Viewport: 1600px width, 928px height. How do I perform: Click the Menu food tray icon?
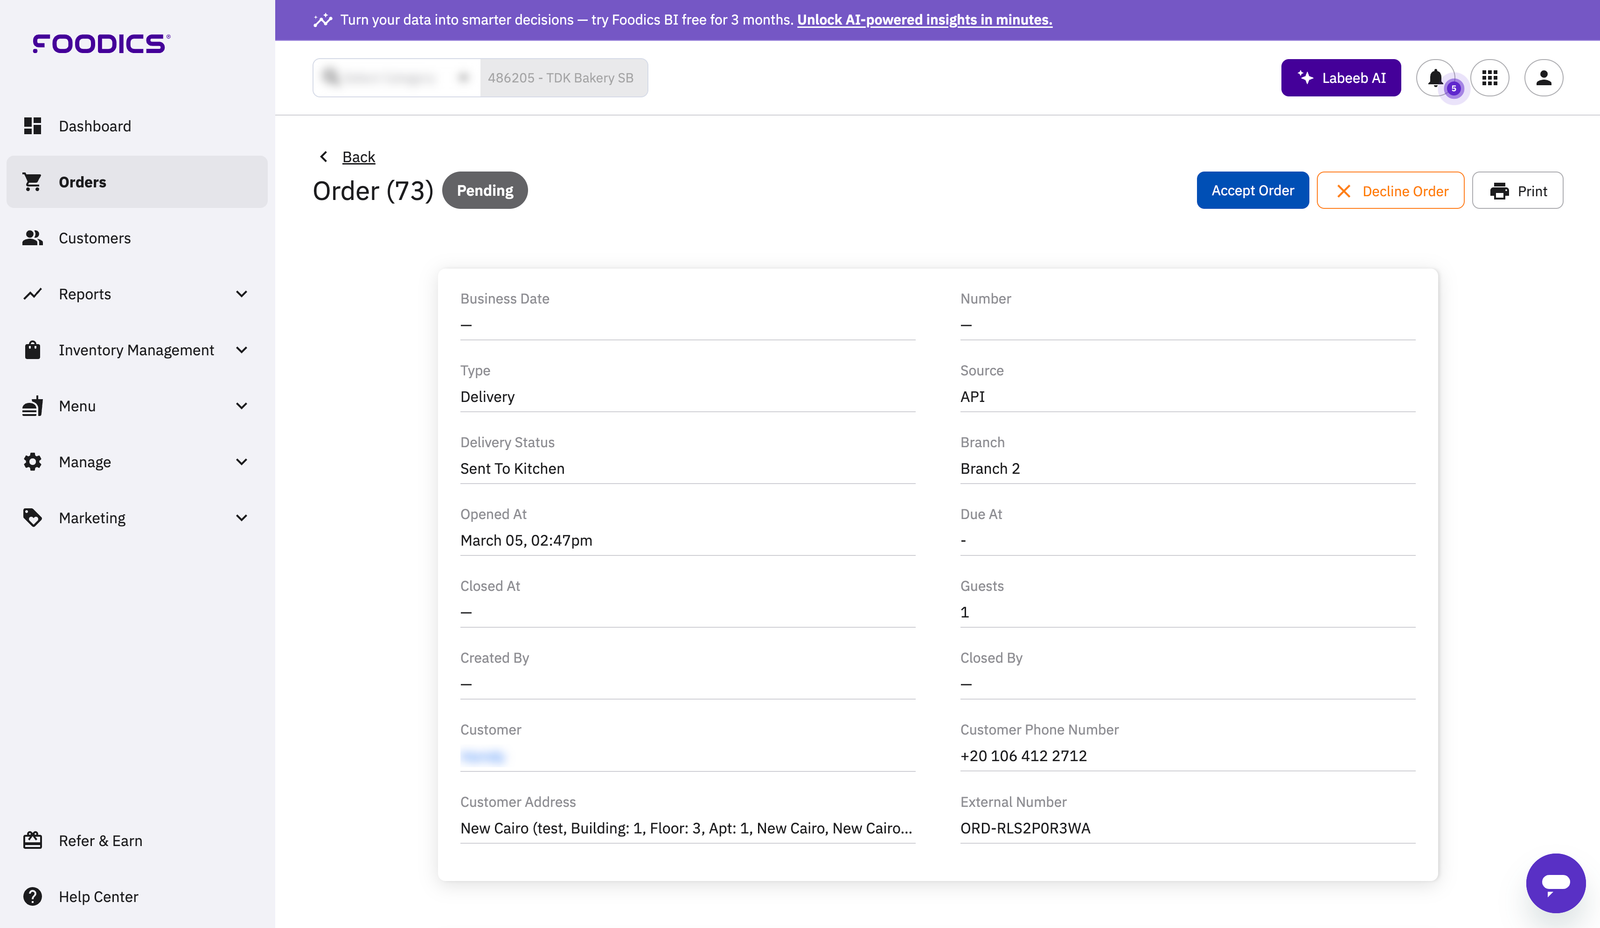[33, 406]
